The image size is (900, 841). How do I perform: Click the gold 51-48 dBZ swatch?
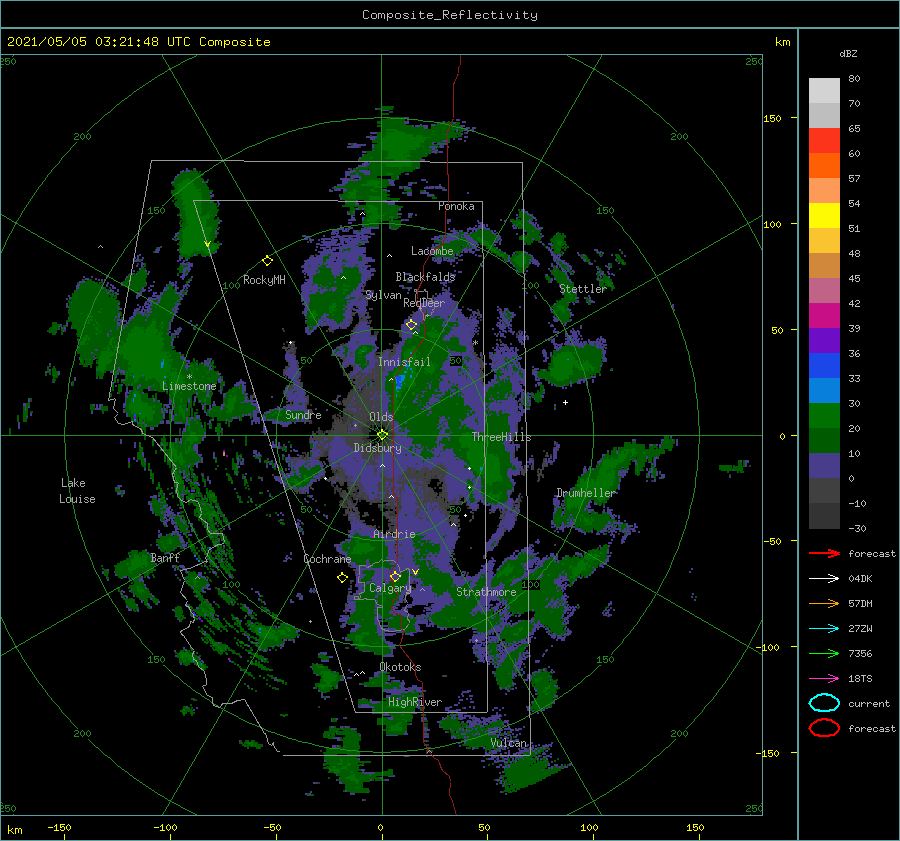coord(824,241)
